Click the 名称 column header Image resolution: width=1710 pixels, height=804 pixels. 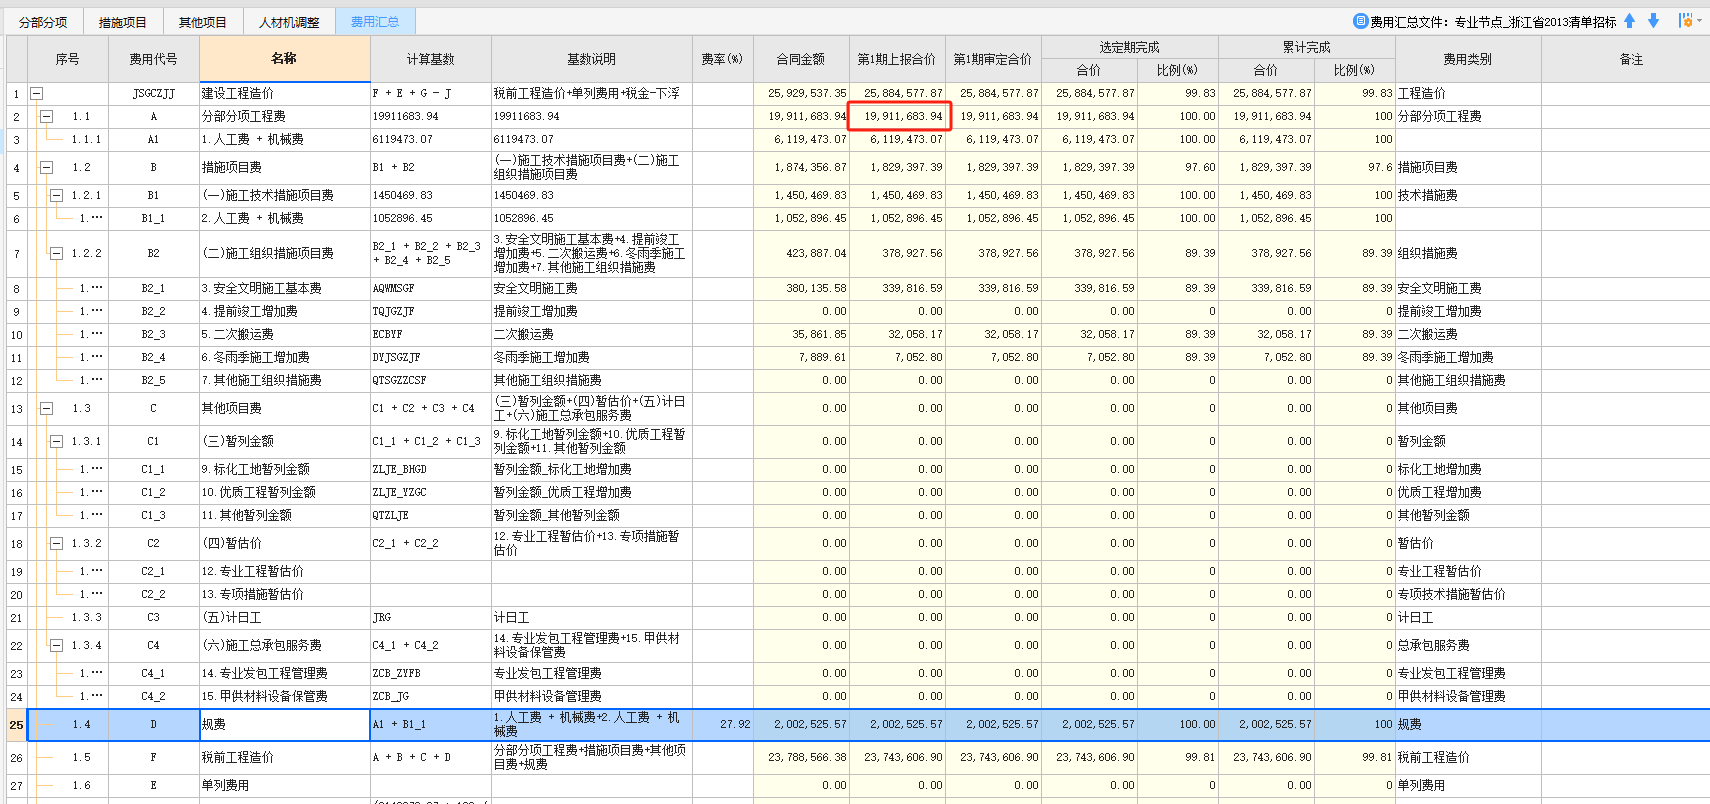(x=285, y=59)
